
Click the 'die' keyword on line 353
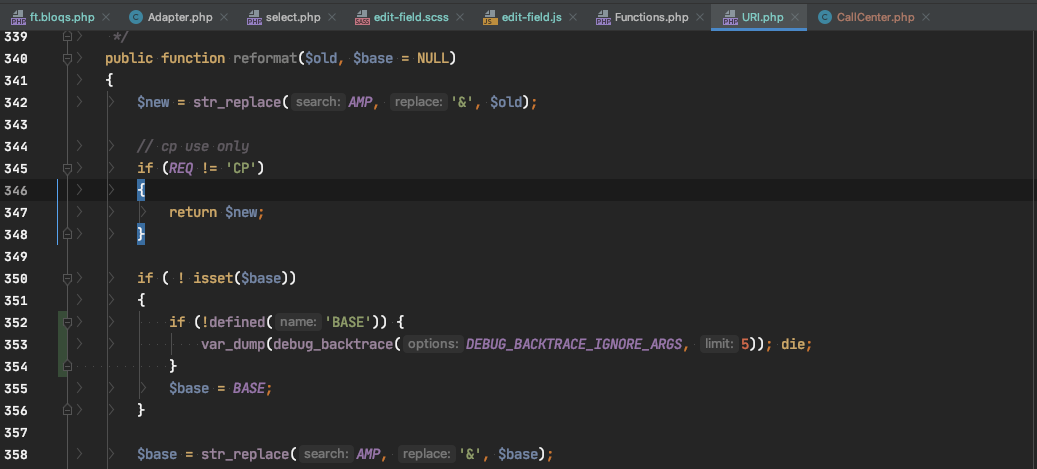pyautogui.click(x=794, y=344)
